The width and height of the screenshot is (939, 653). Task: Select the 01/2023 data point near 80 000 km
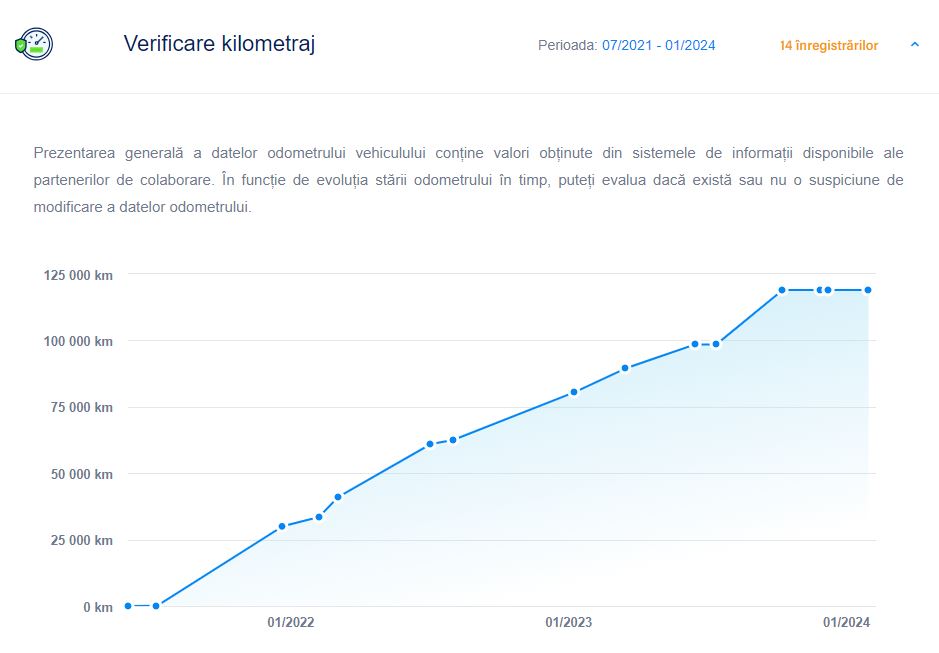coord(574,392)
